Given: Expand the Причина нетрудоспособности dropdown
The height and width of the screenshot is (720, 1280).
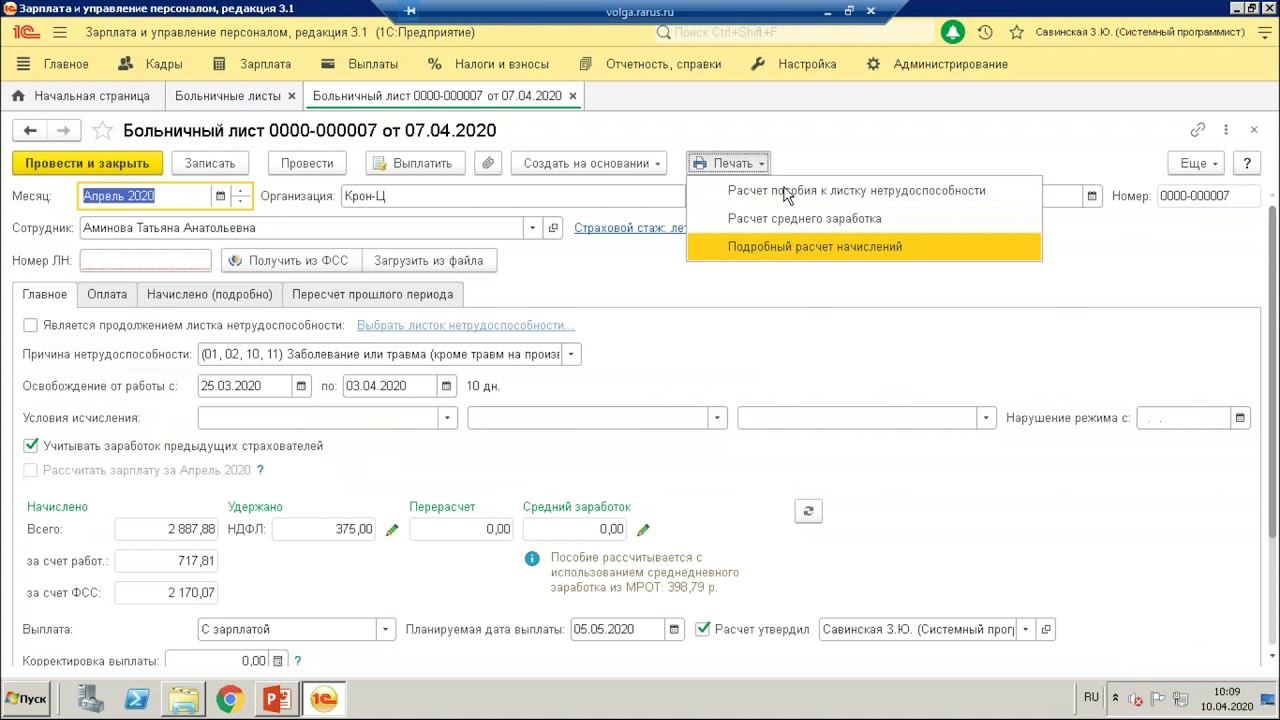Looking at the screenshot, I should pos(571,354).
